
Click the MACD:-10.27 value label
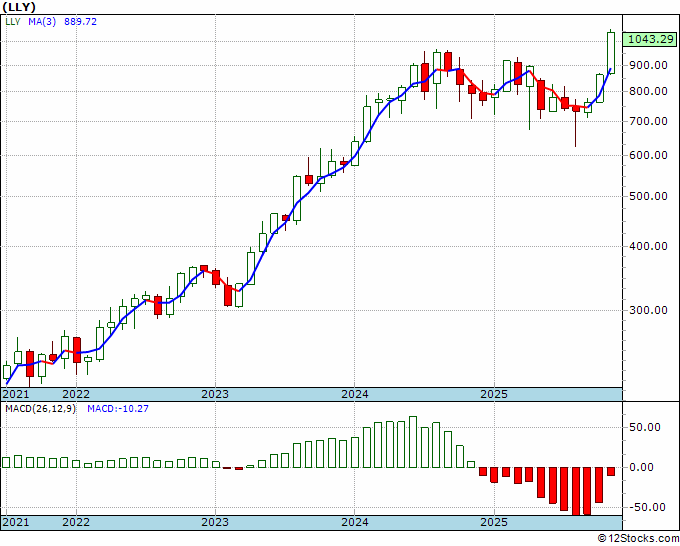(x=118, y=408)
